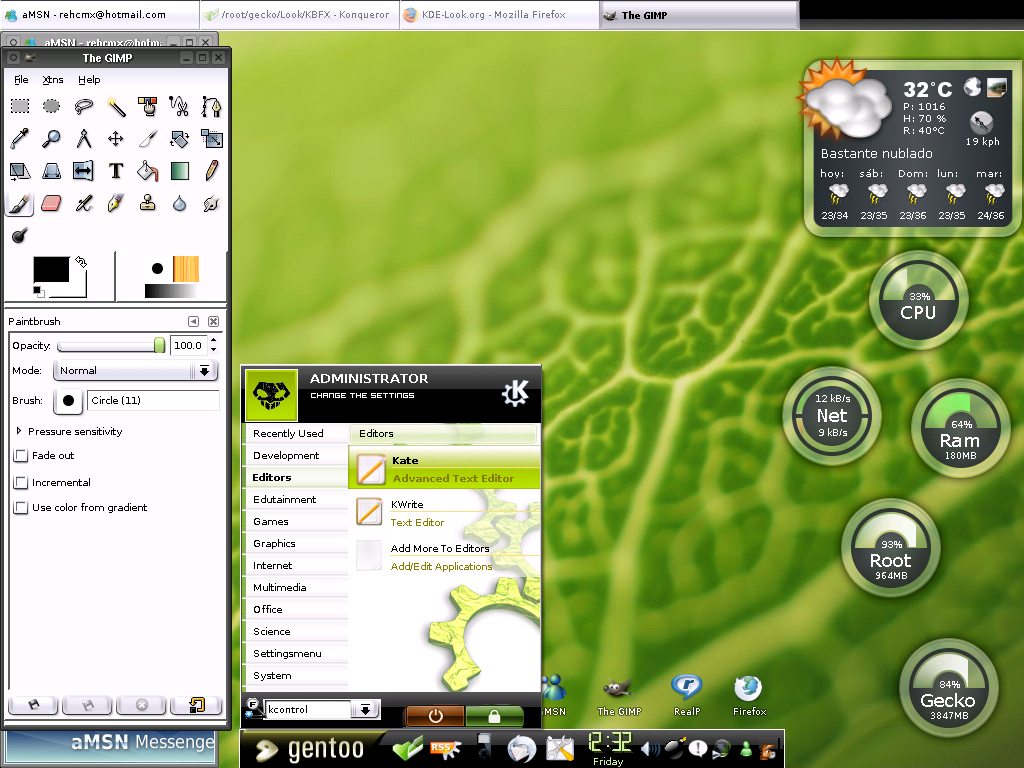Select the Text tool
This screenshot has height=768, width=1024.
tap(116, 171)
